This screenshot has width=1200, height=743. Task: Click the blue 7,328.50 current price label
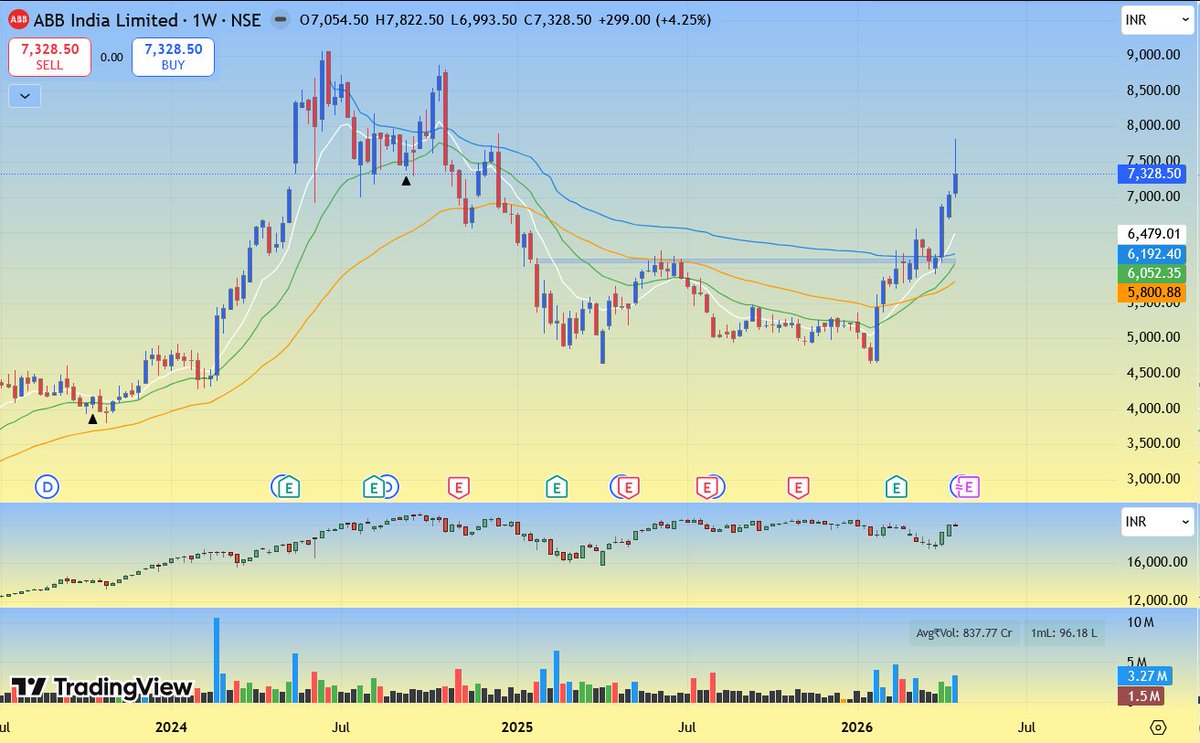point(1150,173)
